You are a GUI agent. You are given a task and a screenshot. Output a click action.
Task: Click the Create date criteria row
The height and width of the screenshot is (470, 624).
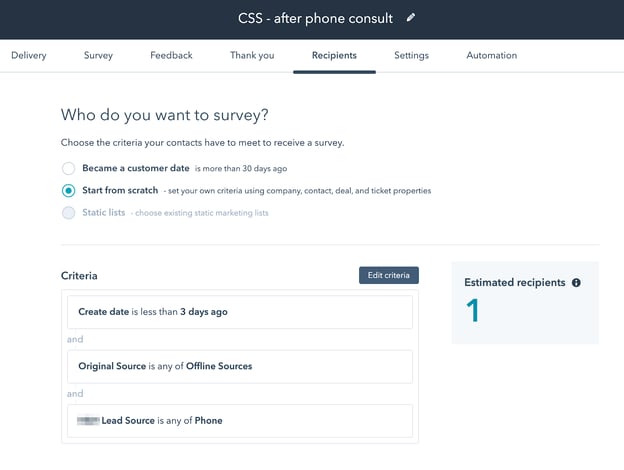(x=240, y=312)
